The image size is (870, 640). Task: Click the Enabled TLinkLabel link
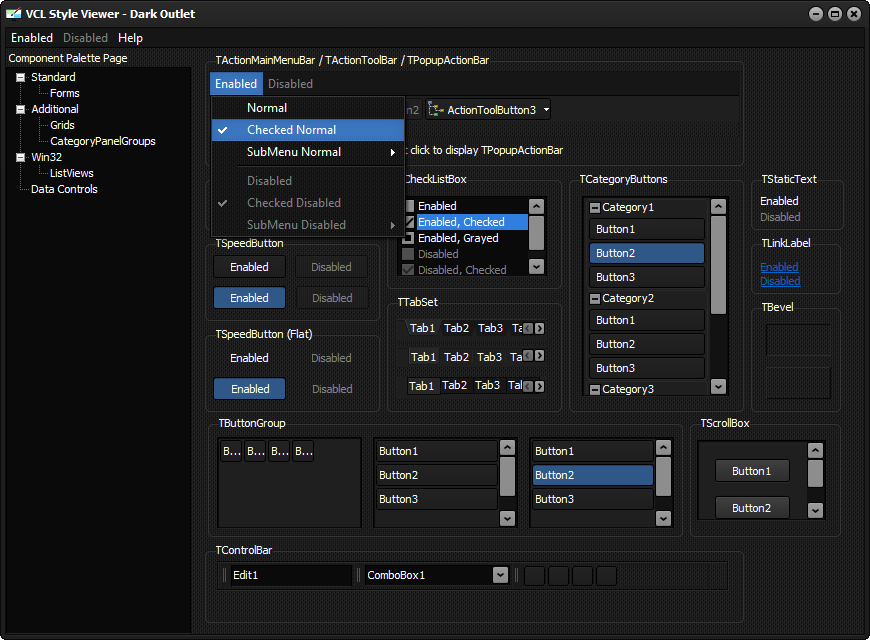point(779,267)
